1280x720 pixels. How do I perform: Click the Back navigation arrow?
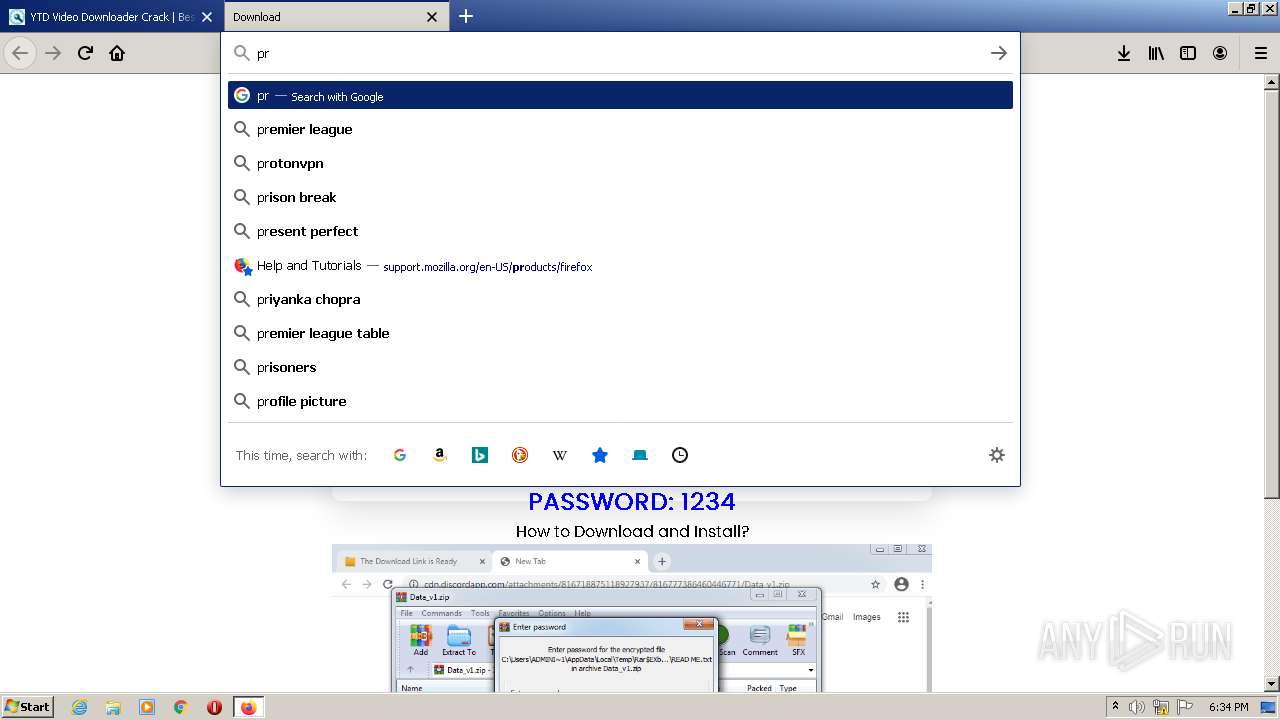click(20, 53)
